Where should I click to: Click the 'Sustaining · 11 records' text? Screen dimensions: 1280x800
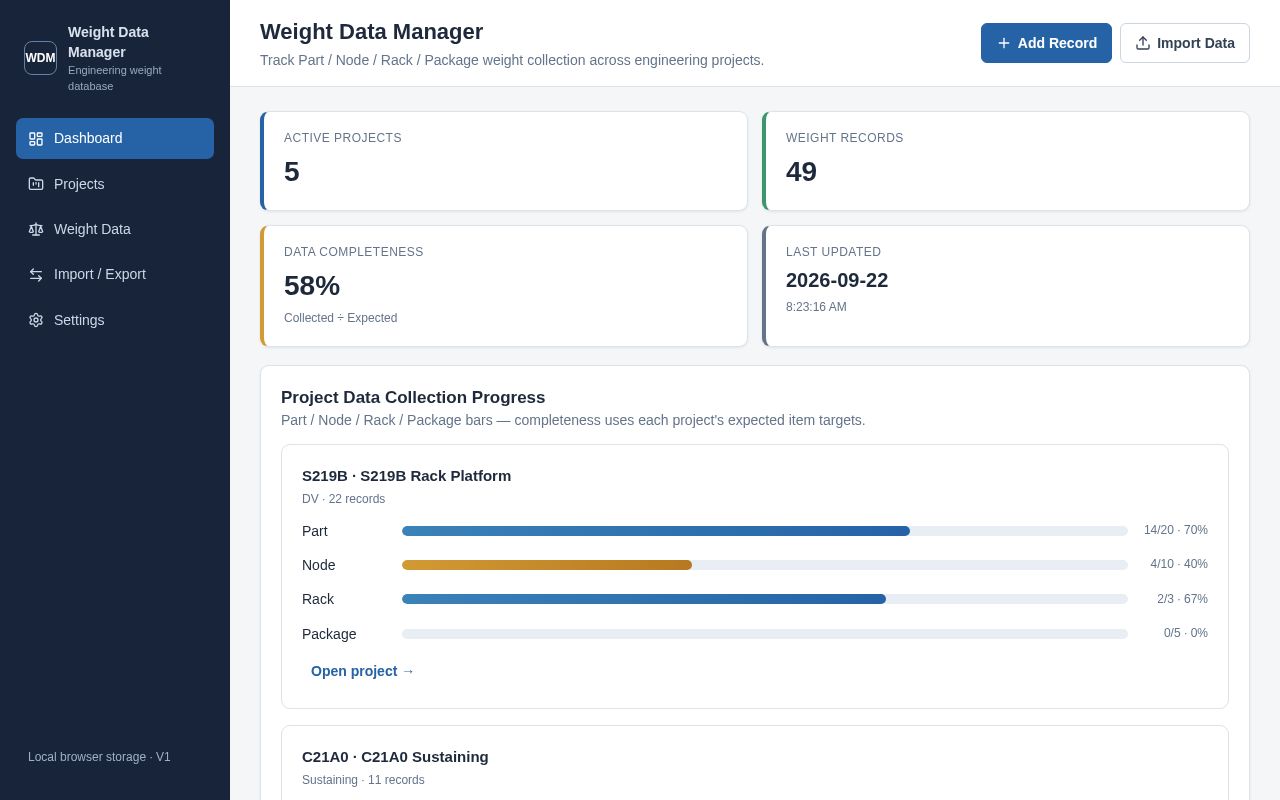[x=363, y=780]
